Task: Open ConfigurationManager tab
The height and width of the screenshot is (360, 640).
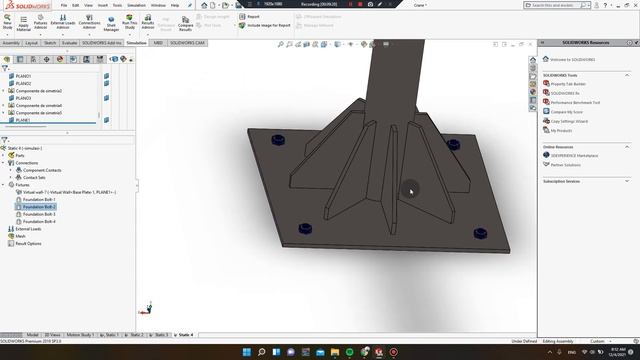Action: (33, 60)
